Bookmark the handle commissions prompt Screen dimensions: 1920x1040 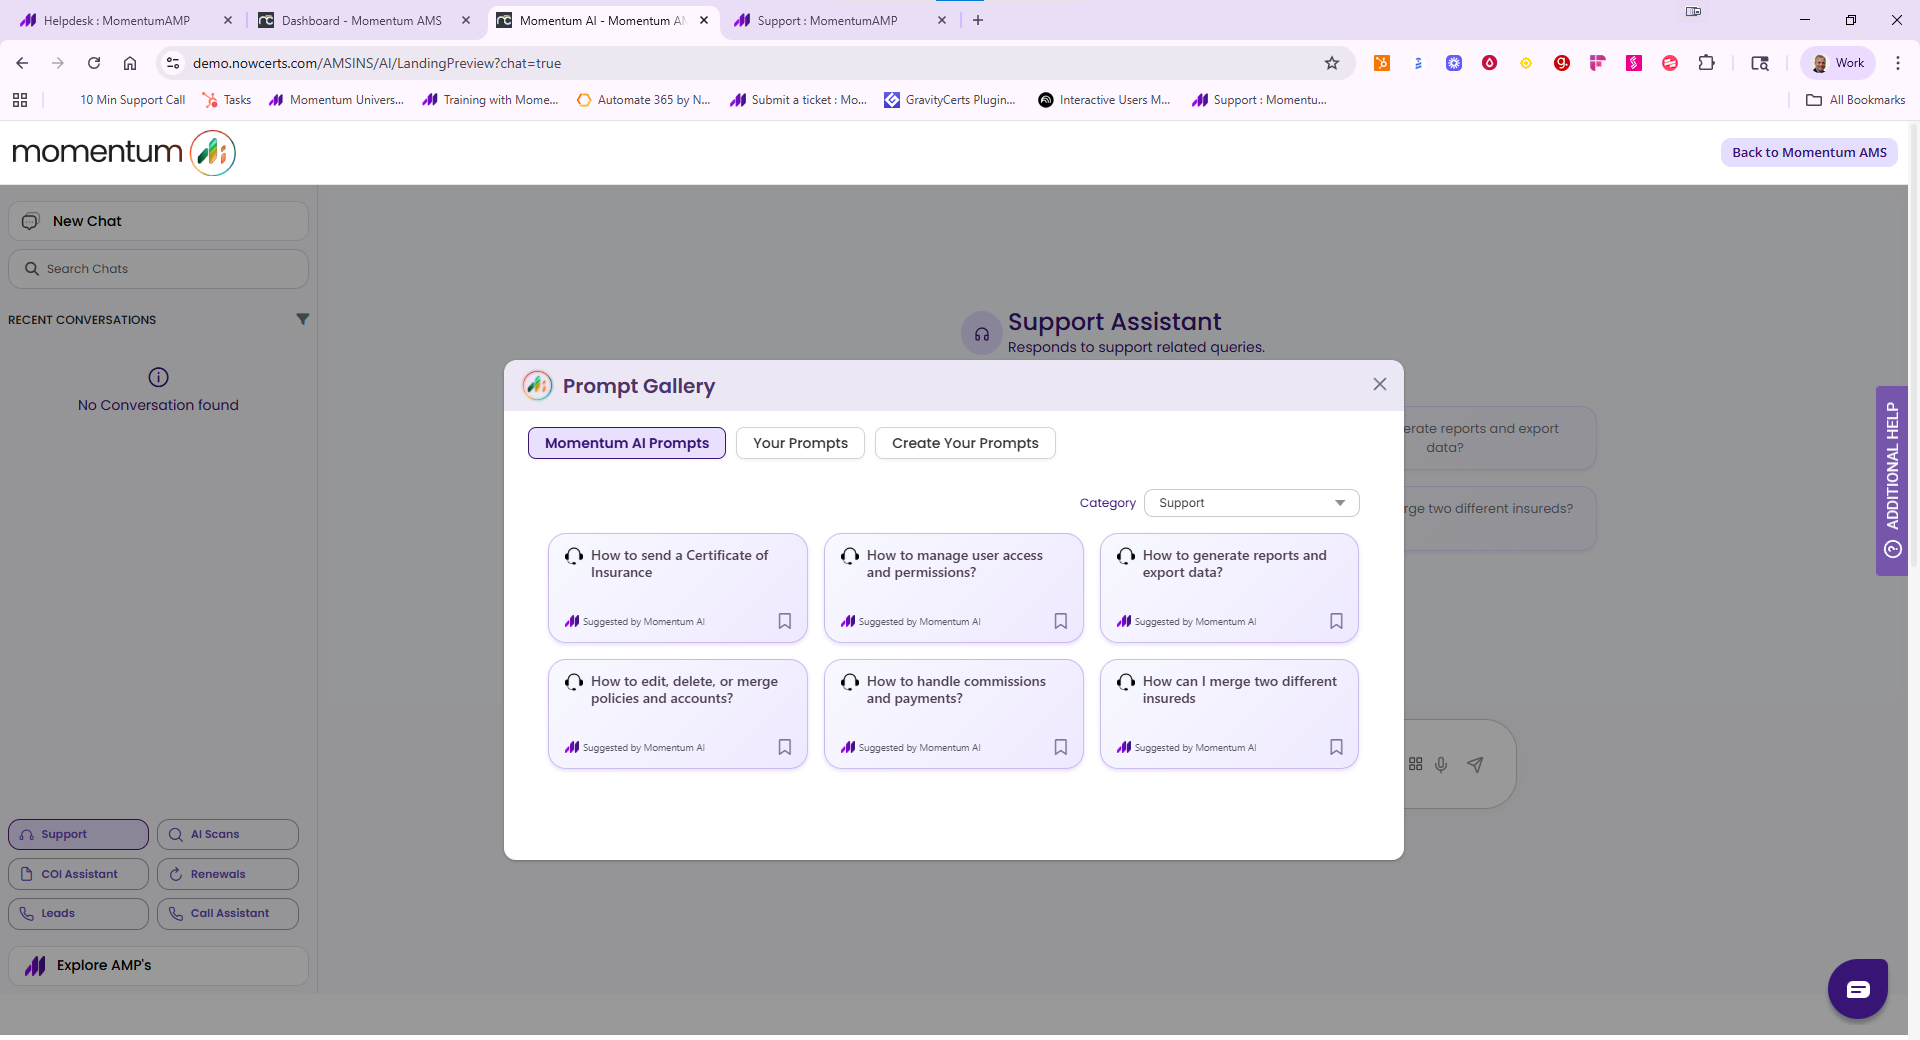pos(1061,747)
